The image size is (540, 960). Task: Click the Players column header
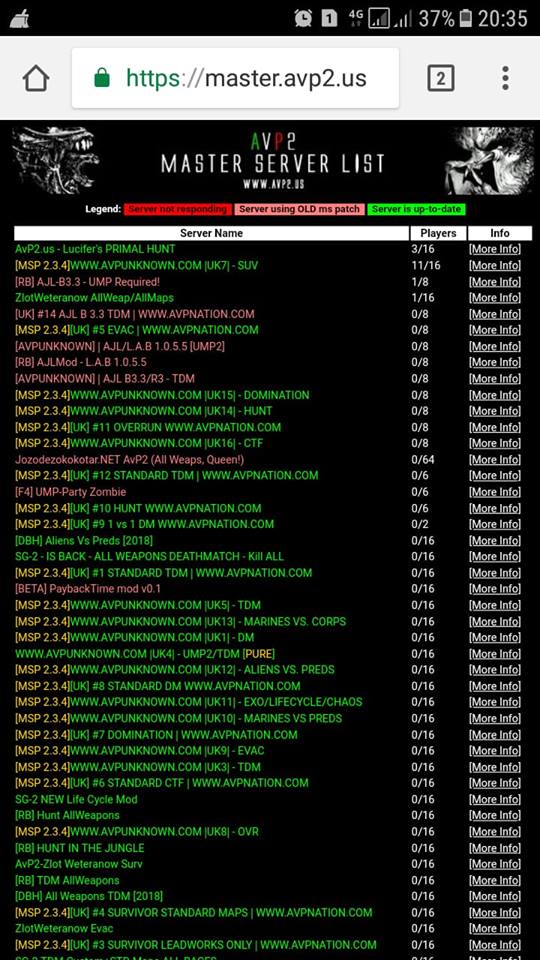[438, 233]
